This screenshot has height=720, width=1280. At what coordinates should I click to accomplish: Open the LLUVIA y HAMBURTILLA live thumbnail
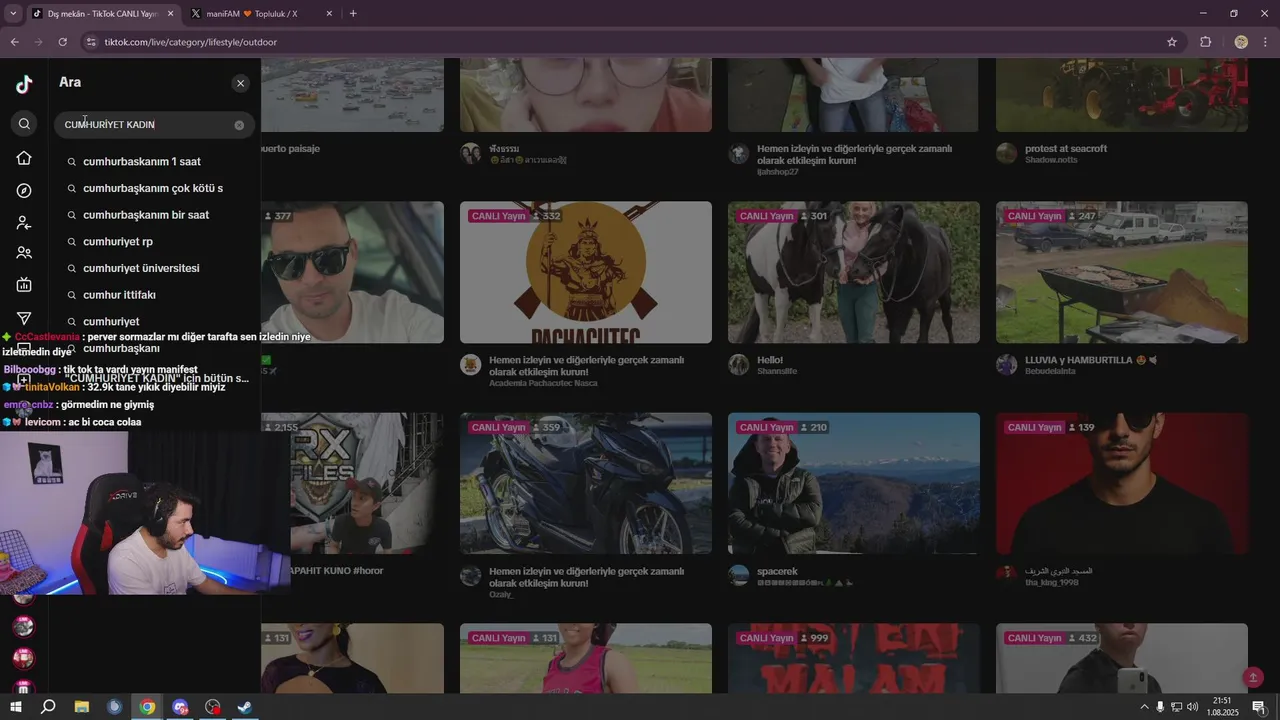pyautogui.click(x=1122, y=272)
